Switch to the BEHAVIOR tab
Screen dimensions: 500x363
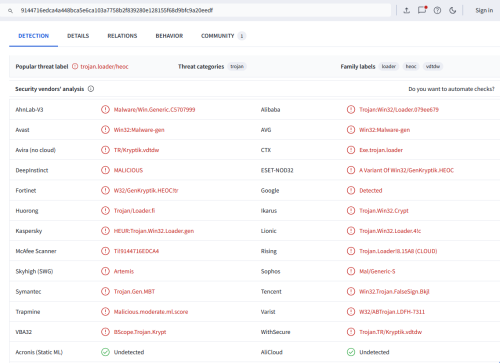[x=169, y=36]
